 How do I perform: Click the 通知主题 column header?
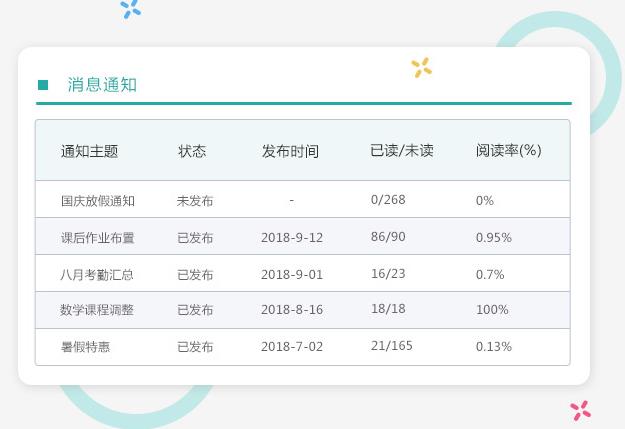click(89, 151)
